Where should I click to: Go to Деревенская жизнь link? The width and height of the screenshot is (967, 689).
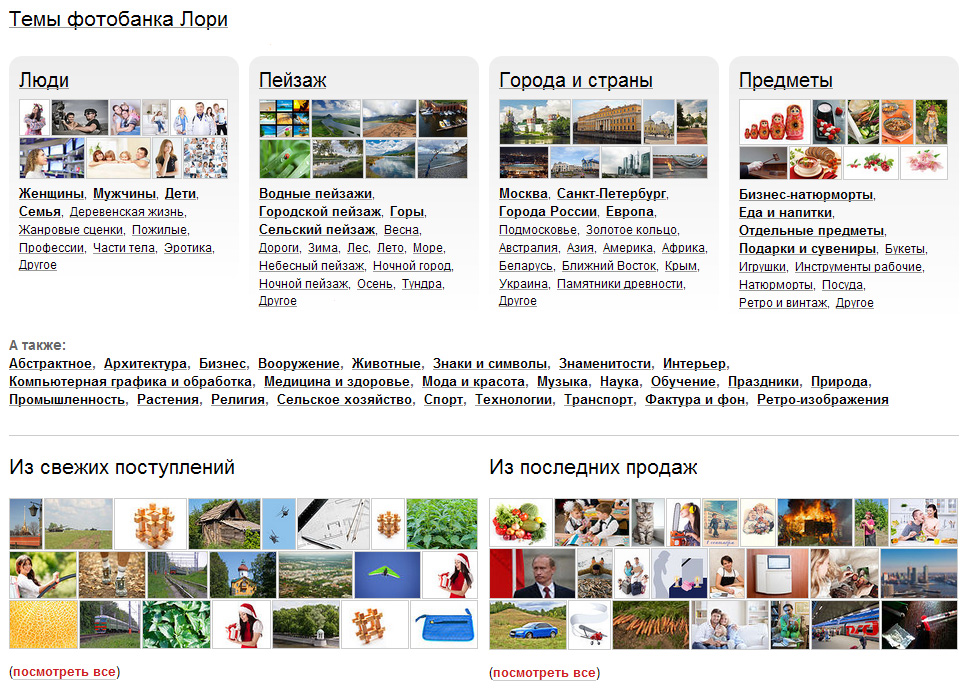pyautogui.click(x=126, y=212)
